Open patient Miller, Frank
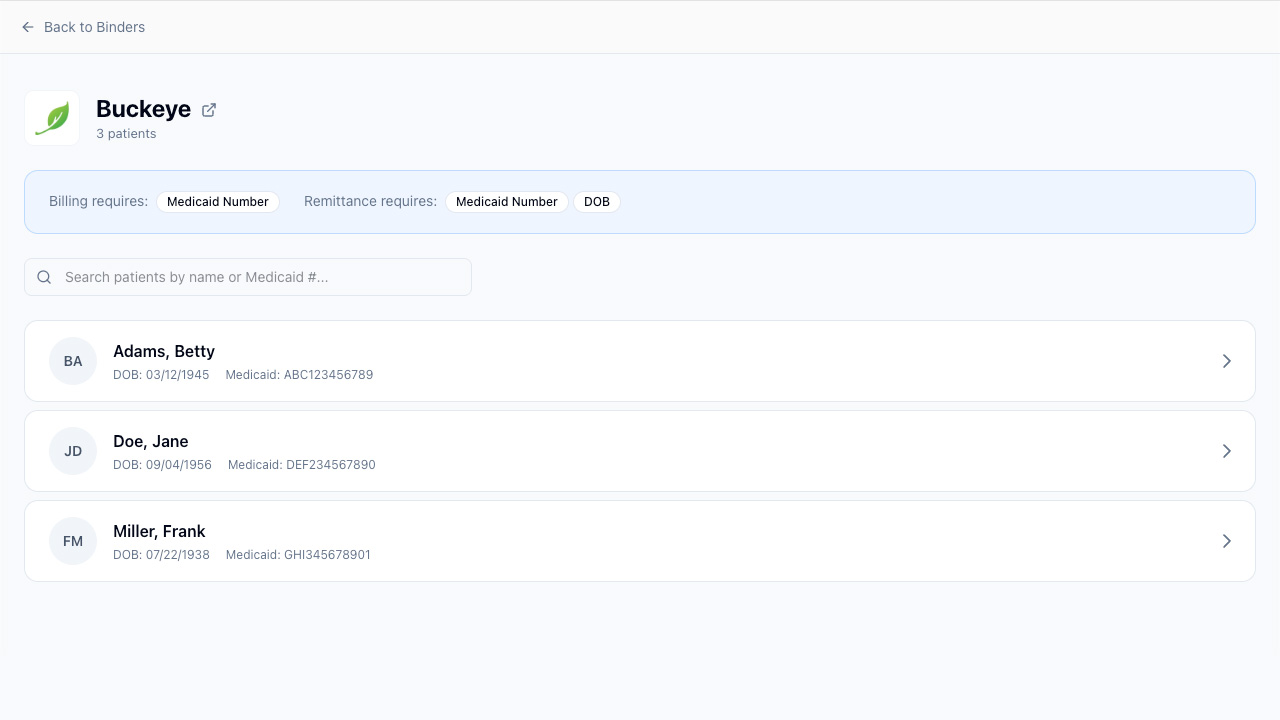This screenshot has height=720, width=1280. [x=640, y=541]
